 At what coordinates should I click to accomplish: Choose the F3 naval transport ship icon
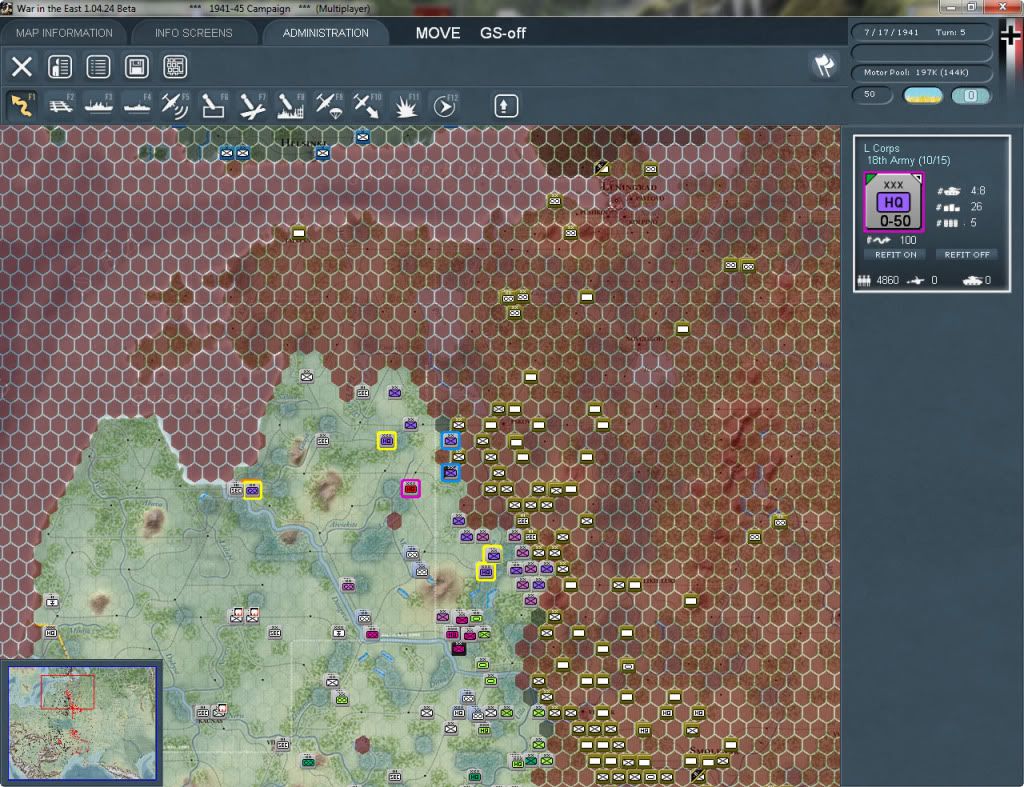click(99, 106)
